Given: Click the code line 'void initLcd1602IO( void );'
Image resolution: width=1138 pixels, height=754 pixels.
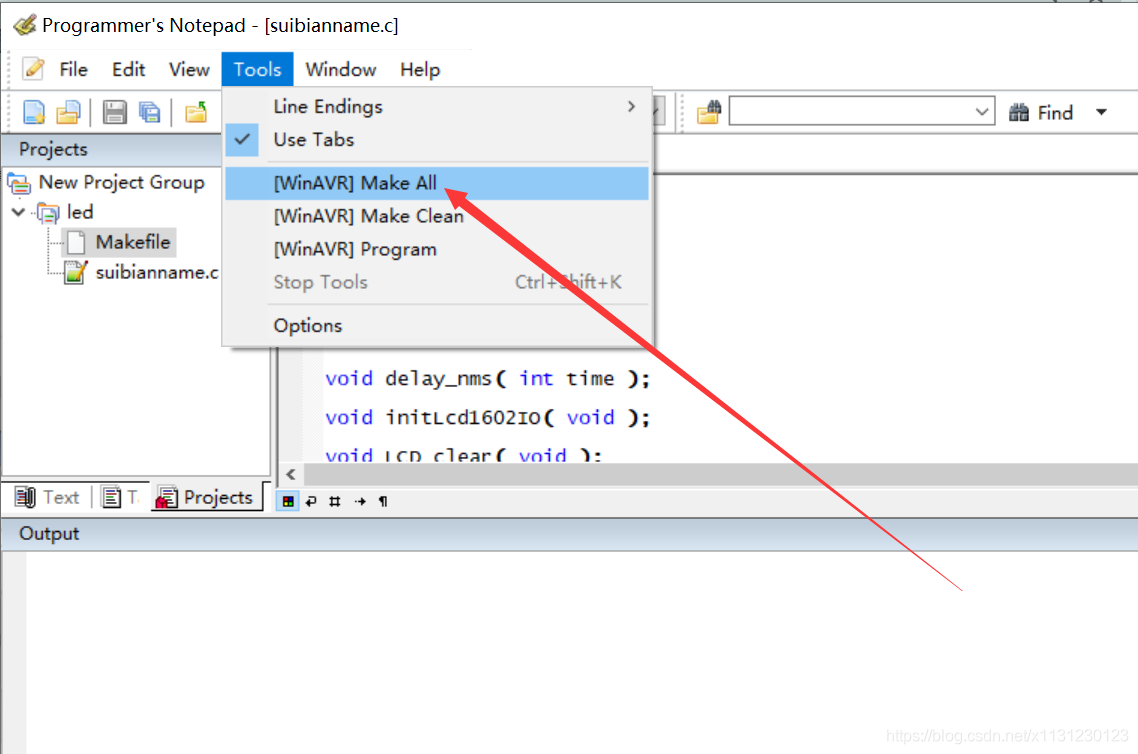Looking at the screenshot, I should point(487,418).
